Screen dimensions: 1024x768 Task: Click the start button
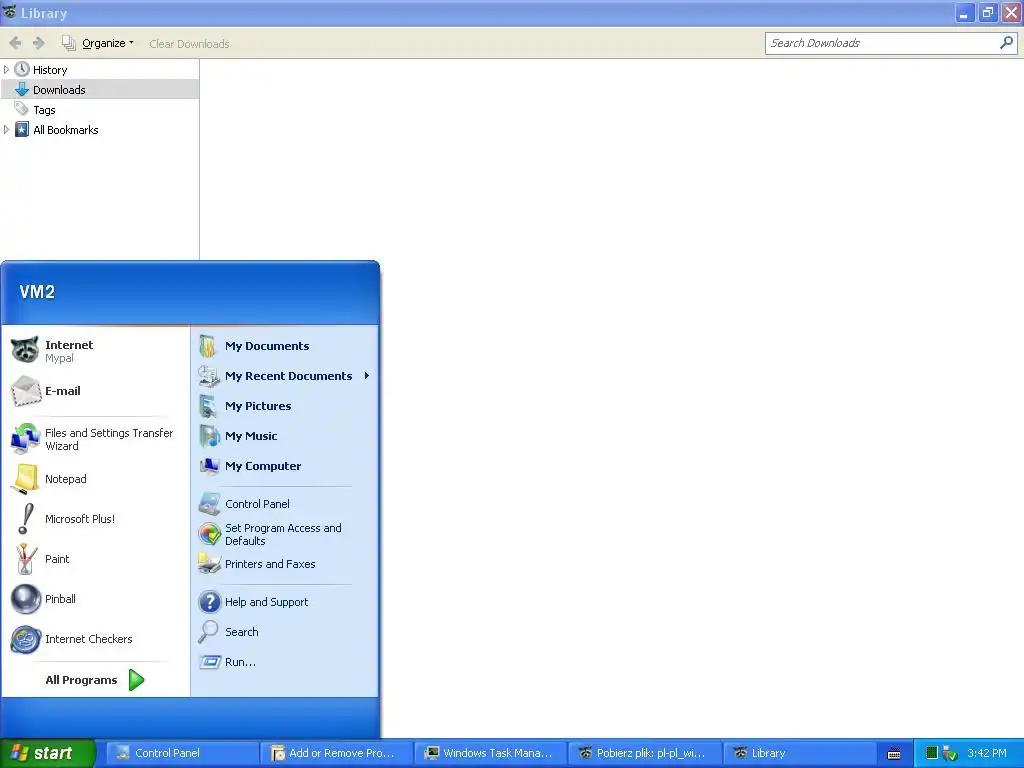click(47, 753)
